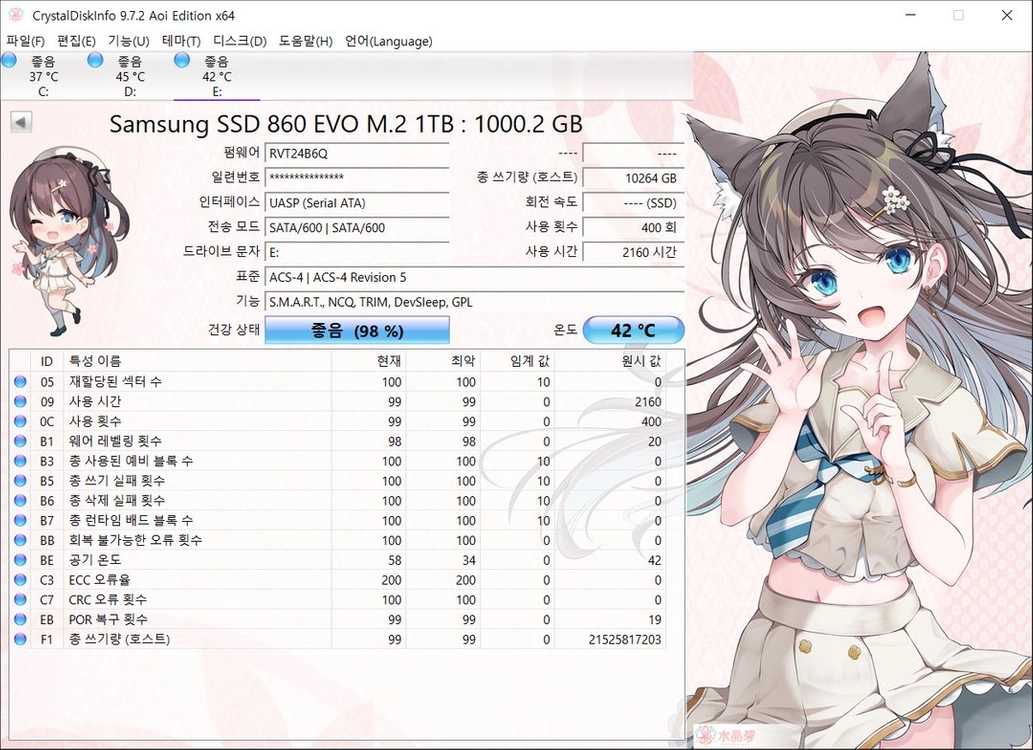Click the total host writes value 10264 GB
Screen dimensions: 1033x750
point(634,178)
